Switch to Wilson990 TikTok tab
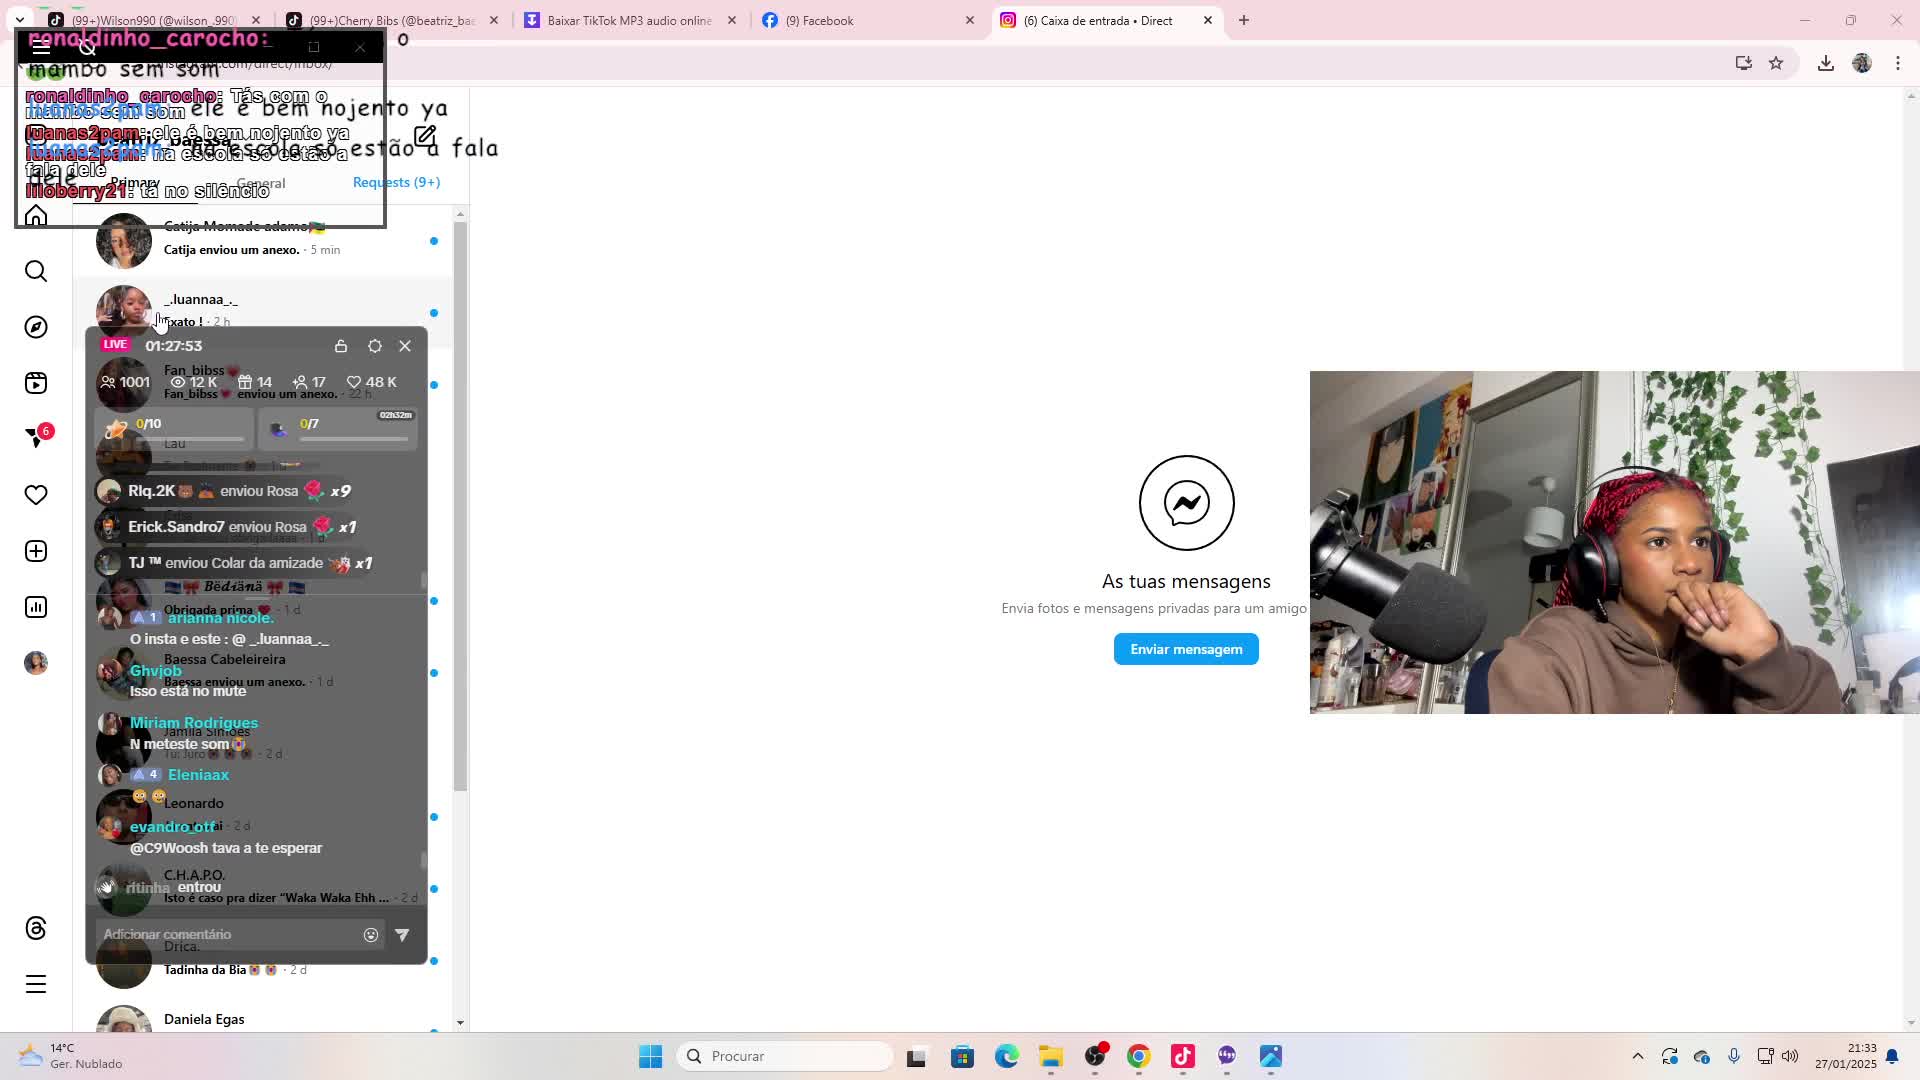Viewport: 1920px width, 1080px height. click(x=155, y=20)
